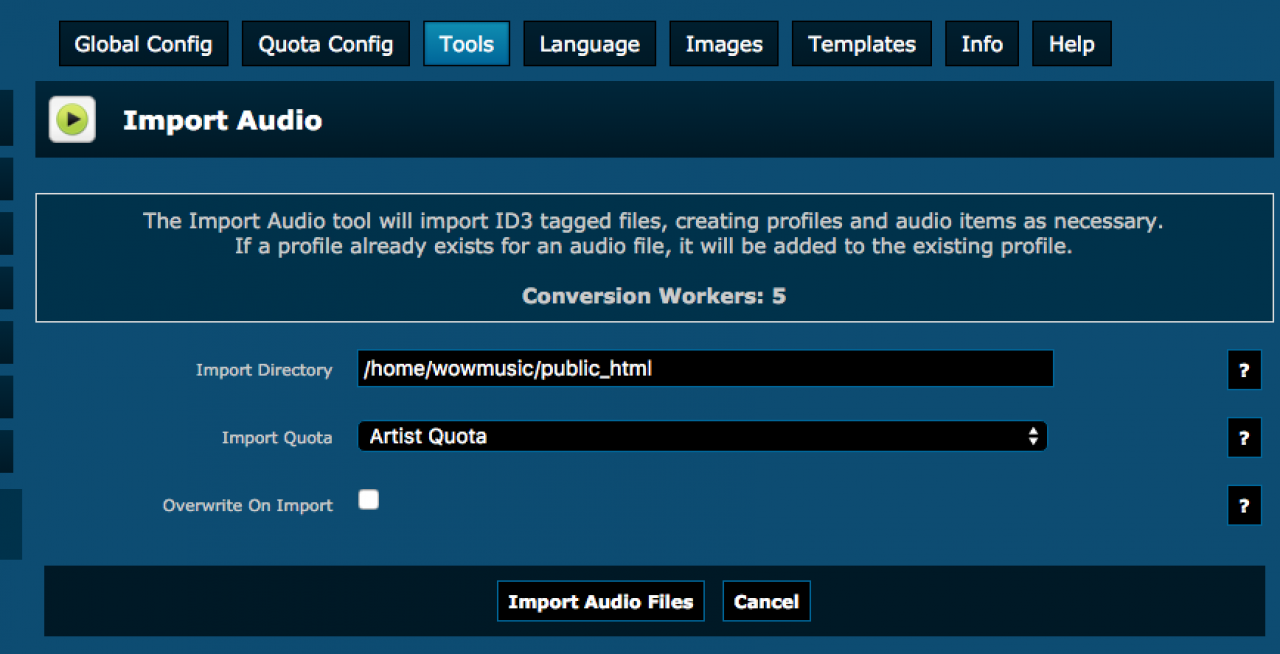1280x654 pixels.
Task: Open the Images tab
Action: (x=724, y=44)
